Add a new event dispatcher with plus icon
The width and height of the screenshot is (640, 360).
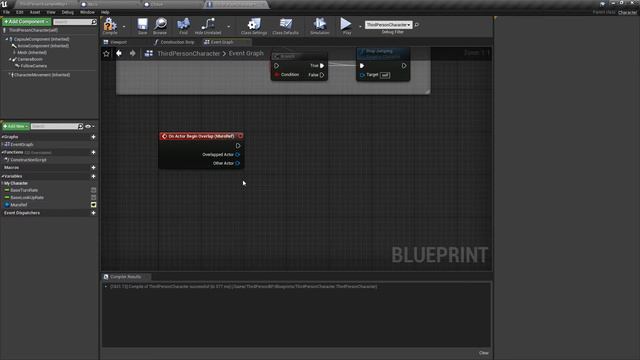pyautogui.click(x=93, y=213)
